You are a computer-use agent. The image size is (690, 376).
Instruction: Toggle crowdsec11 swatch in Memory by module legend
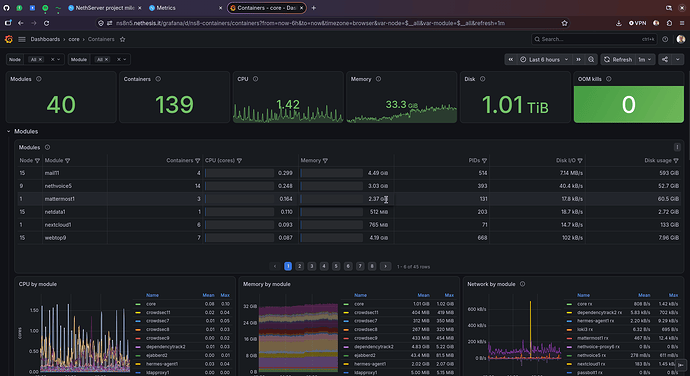(346, 313)
